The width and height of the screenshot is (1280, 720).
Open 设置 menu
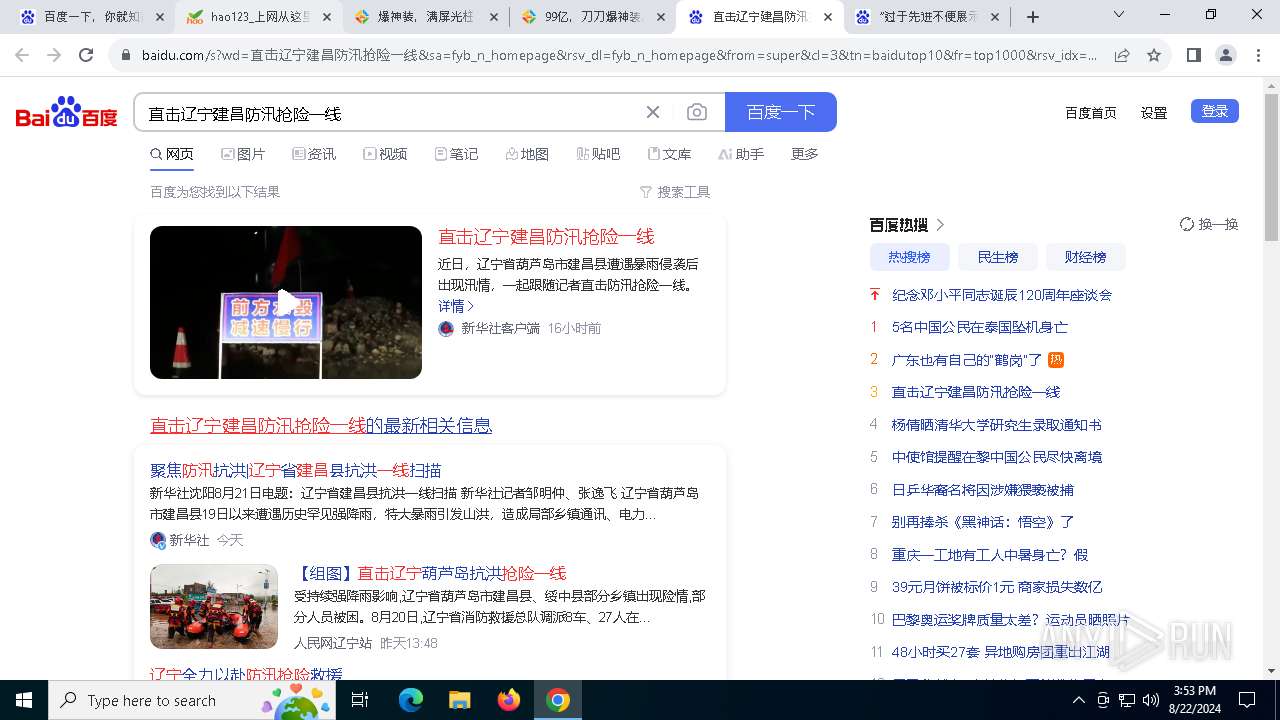(1154, 113)
